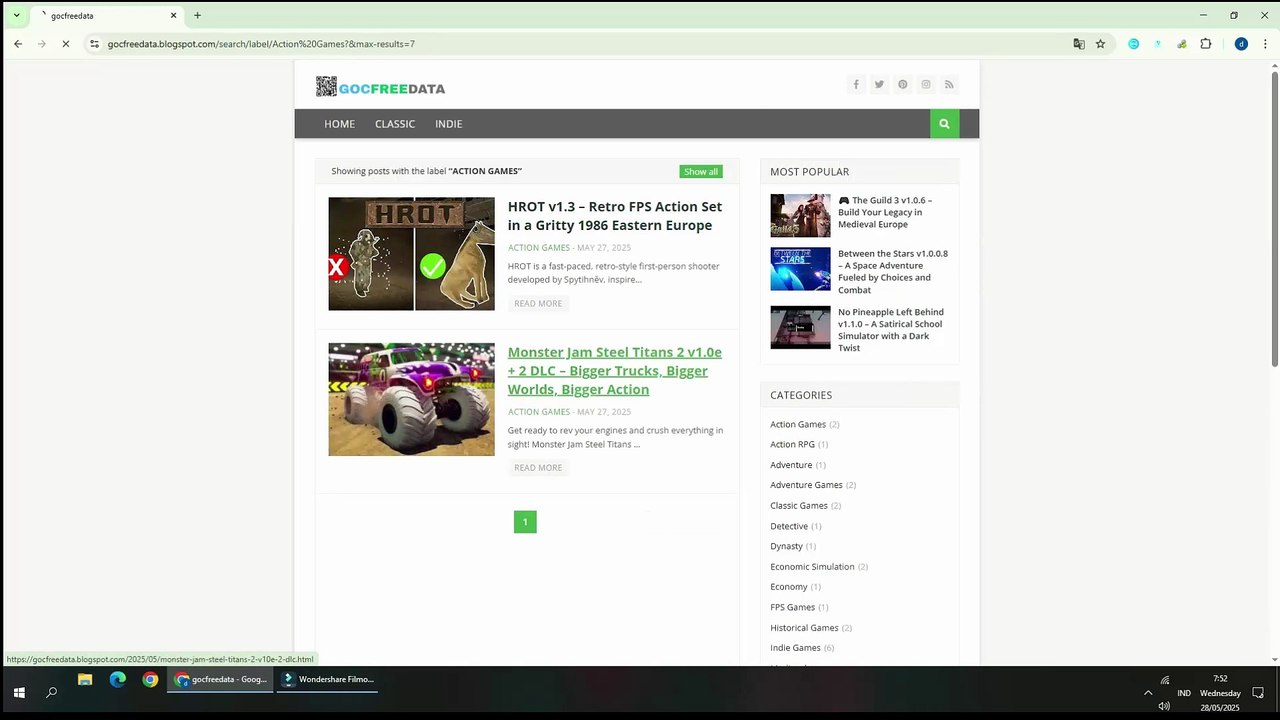This screenshot has width=1280, height=720.
Task: Expand the tab search dropdown arrow
Action: pos(16,15)
